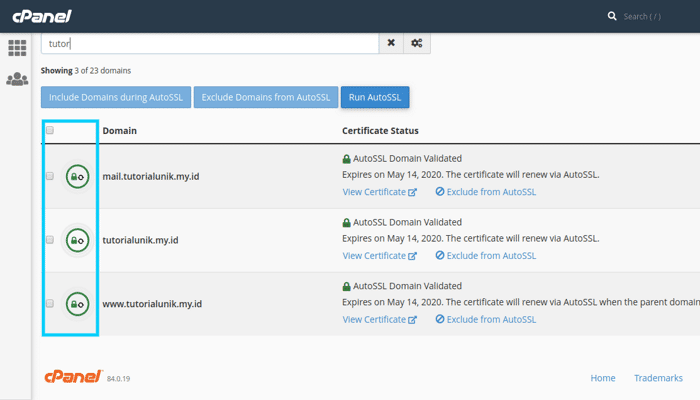Click lock status icon for tutorialunik.my.id row
Image resolution: width=700 pixels, height=400 pixels.
[78, 240]
